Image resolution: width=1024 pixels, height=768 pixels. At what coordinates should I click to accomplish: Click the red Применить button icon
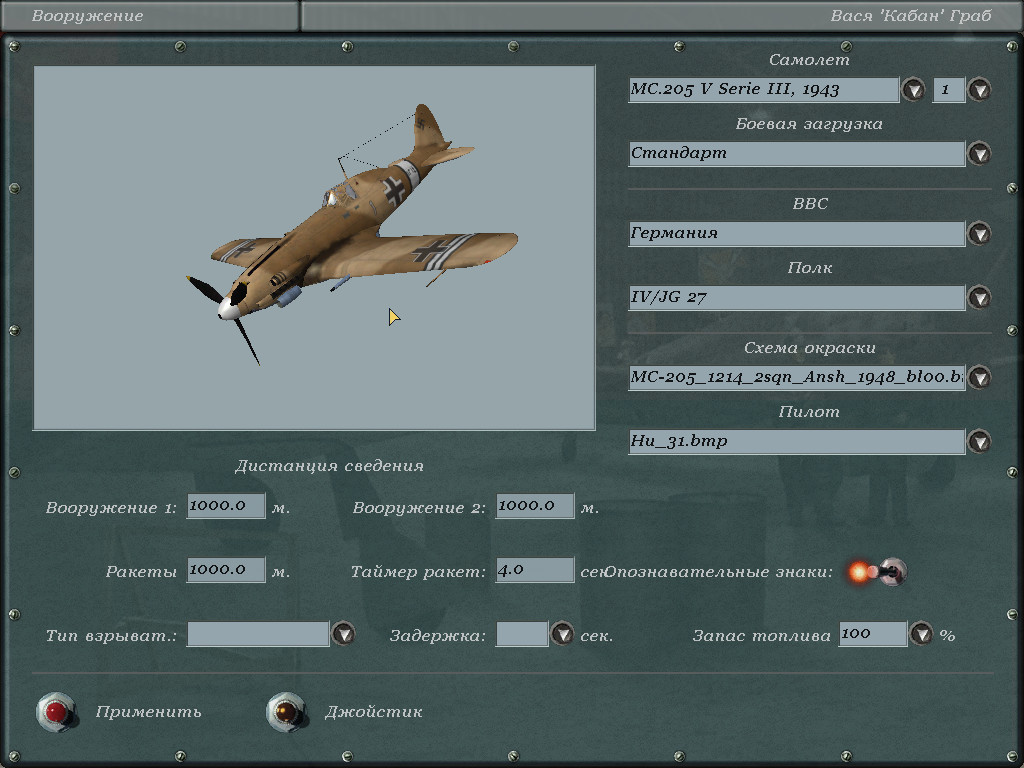point(56,712)
